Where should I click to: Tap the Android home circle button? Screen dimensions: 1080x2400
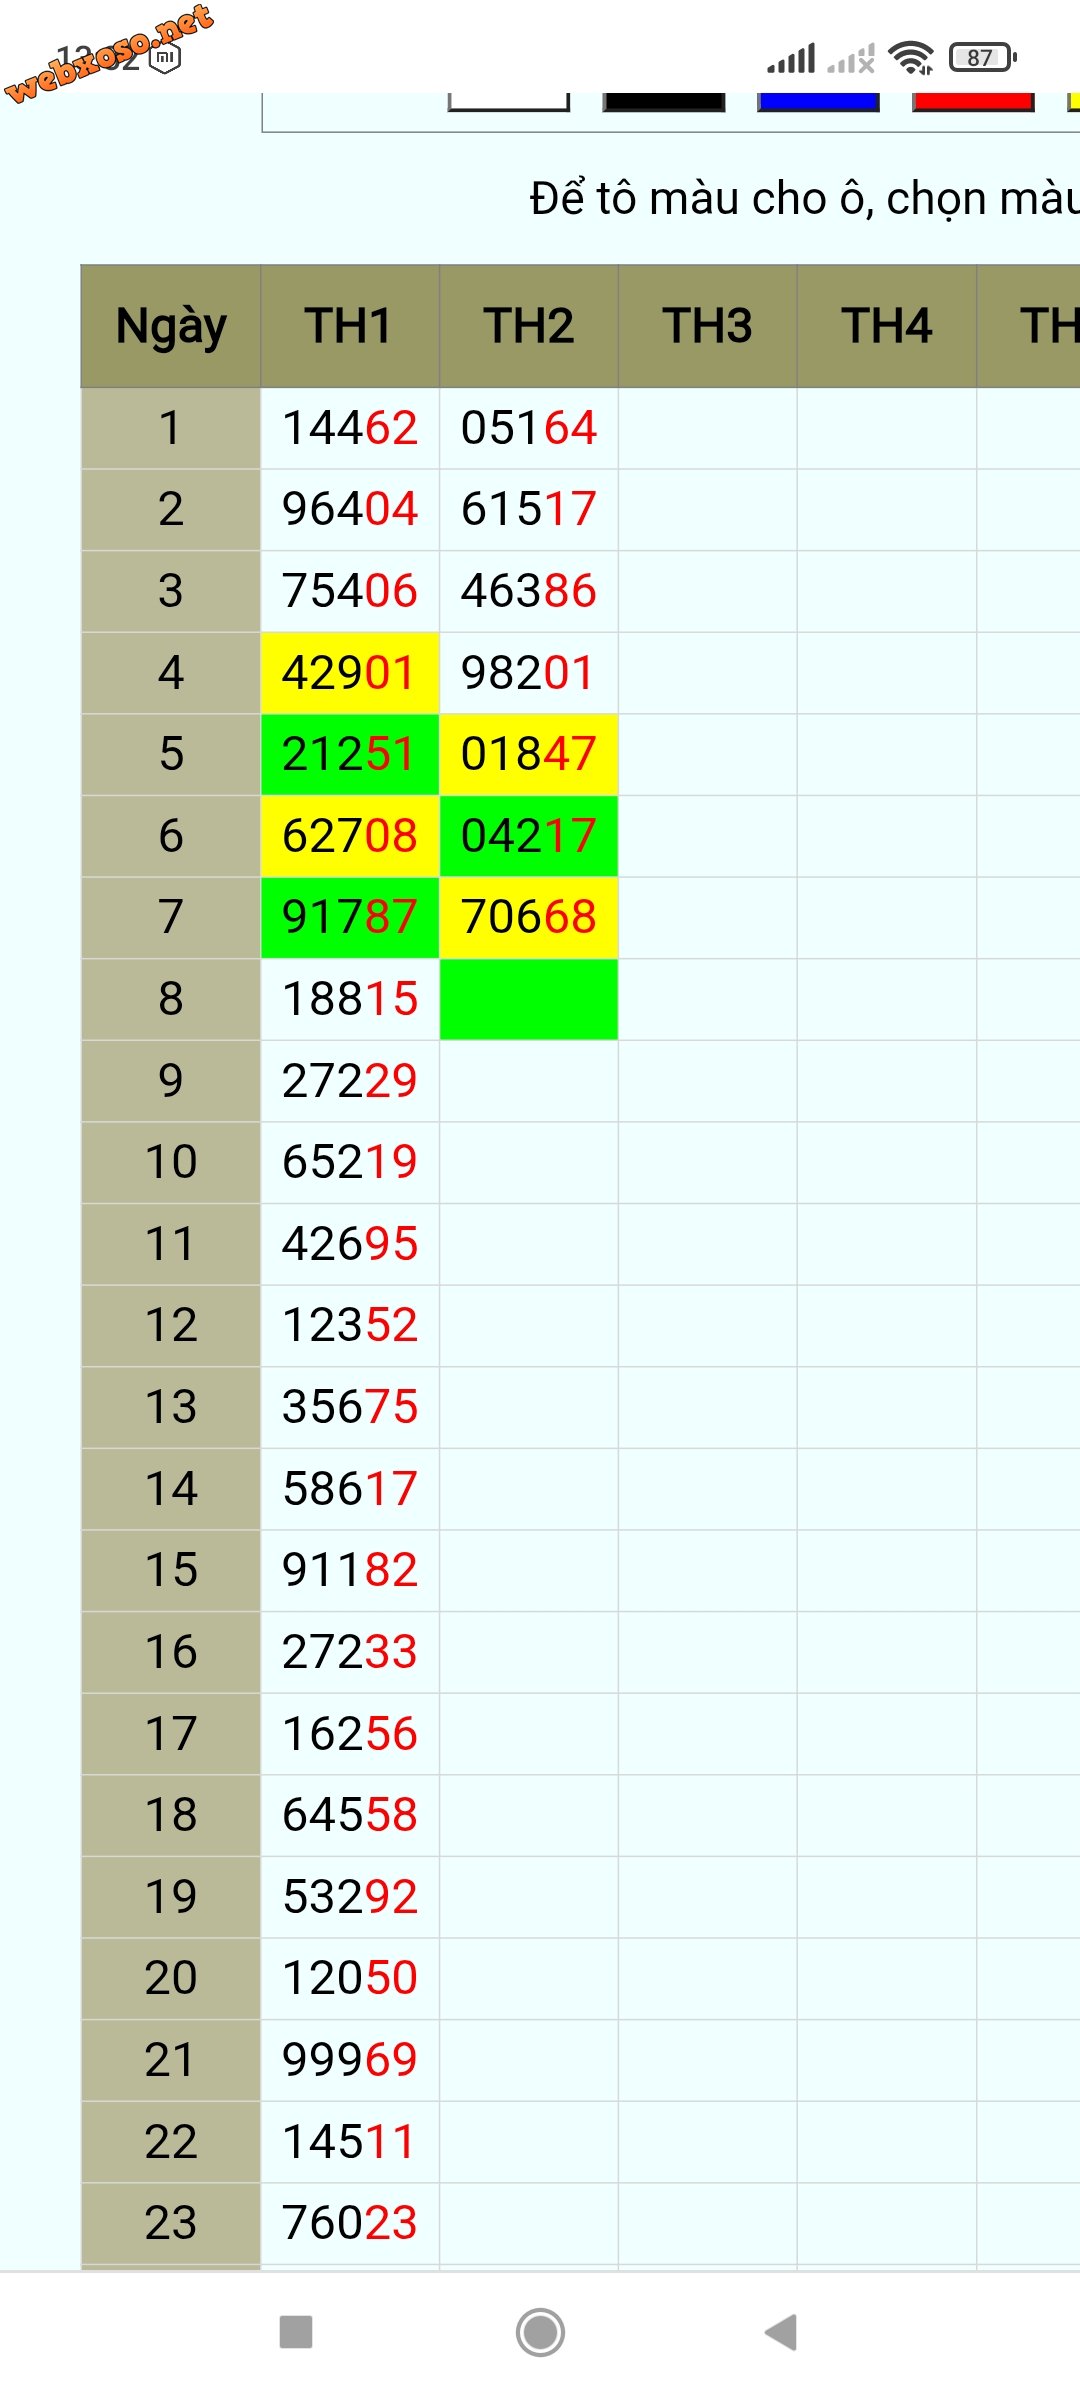[x=540, y=2332]
